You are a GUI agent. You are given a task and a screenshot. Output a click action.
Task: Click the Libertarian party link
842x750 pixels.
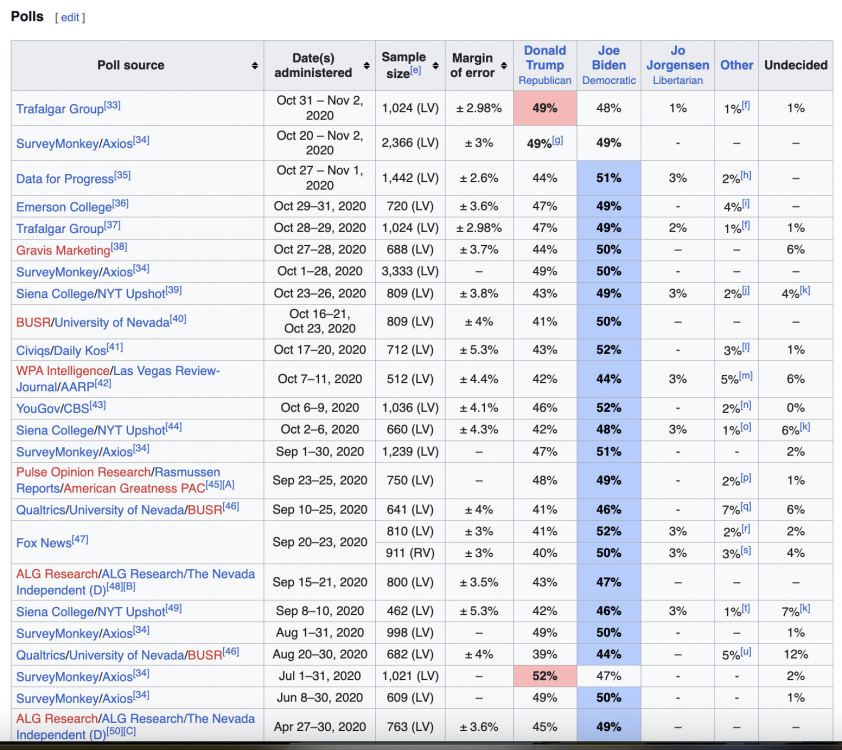677,80
